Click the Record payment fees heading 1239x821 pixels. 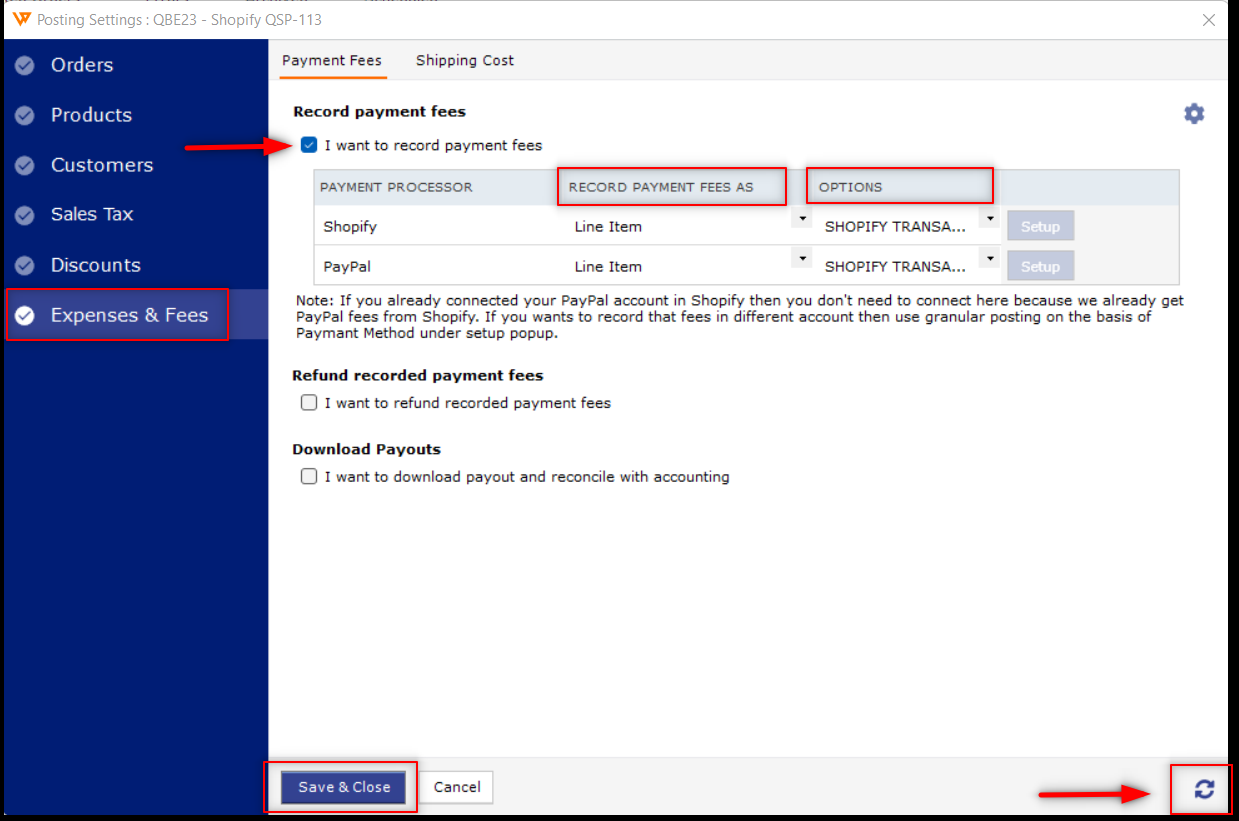point(379,111)
